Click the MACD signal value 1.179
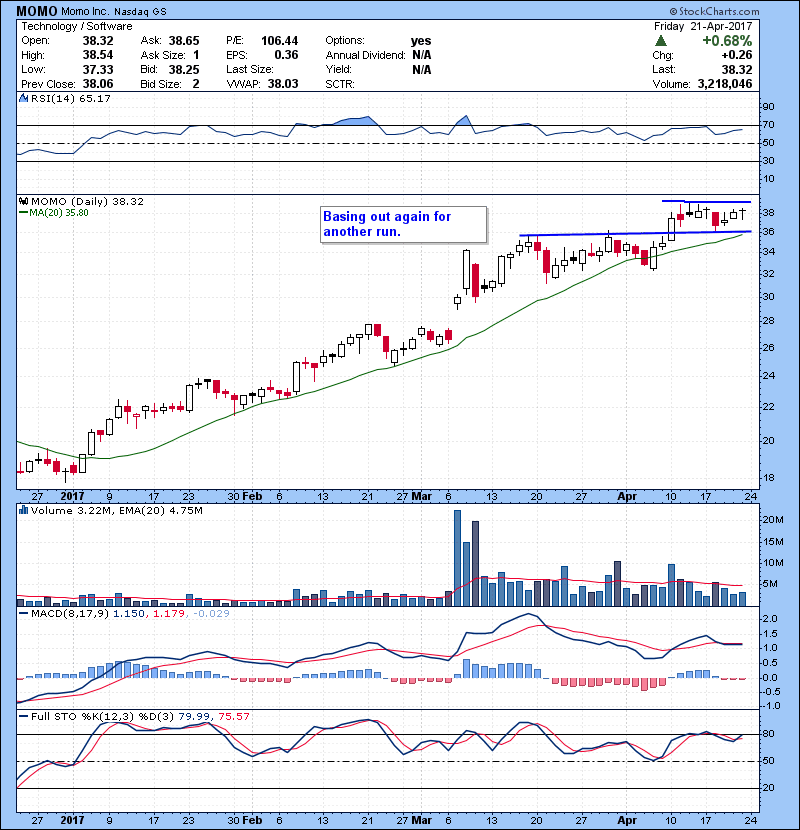Screen dimensions: 800x830 (x=169, y=614)
